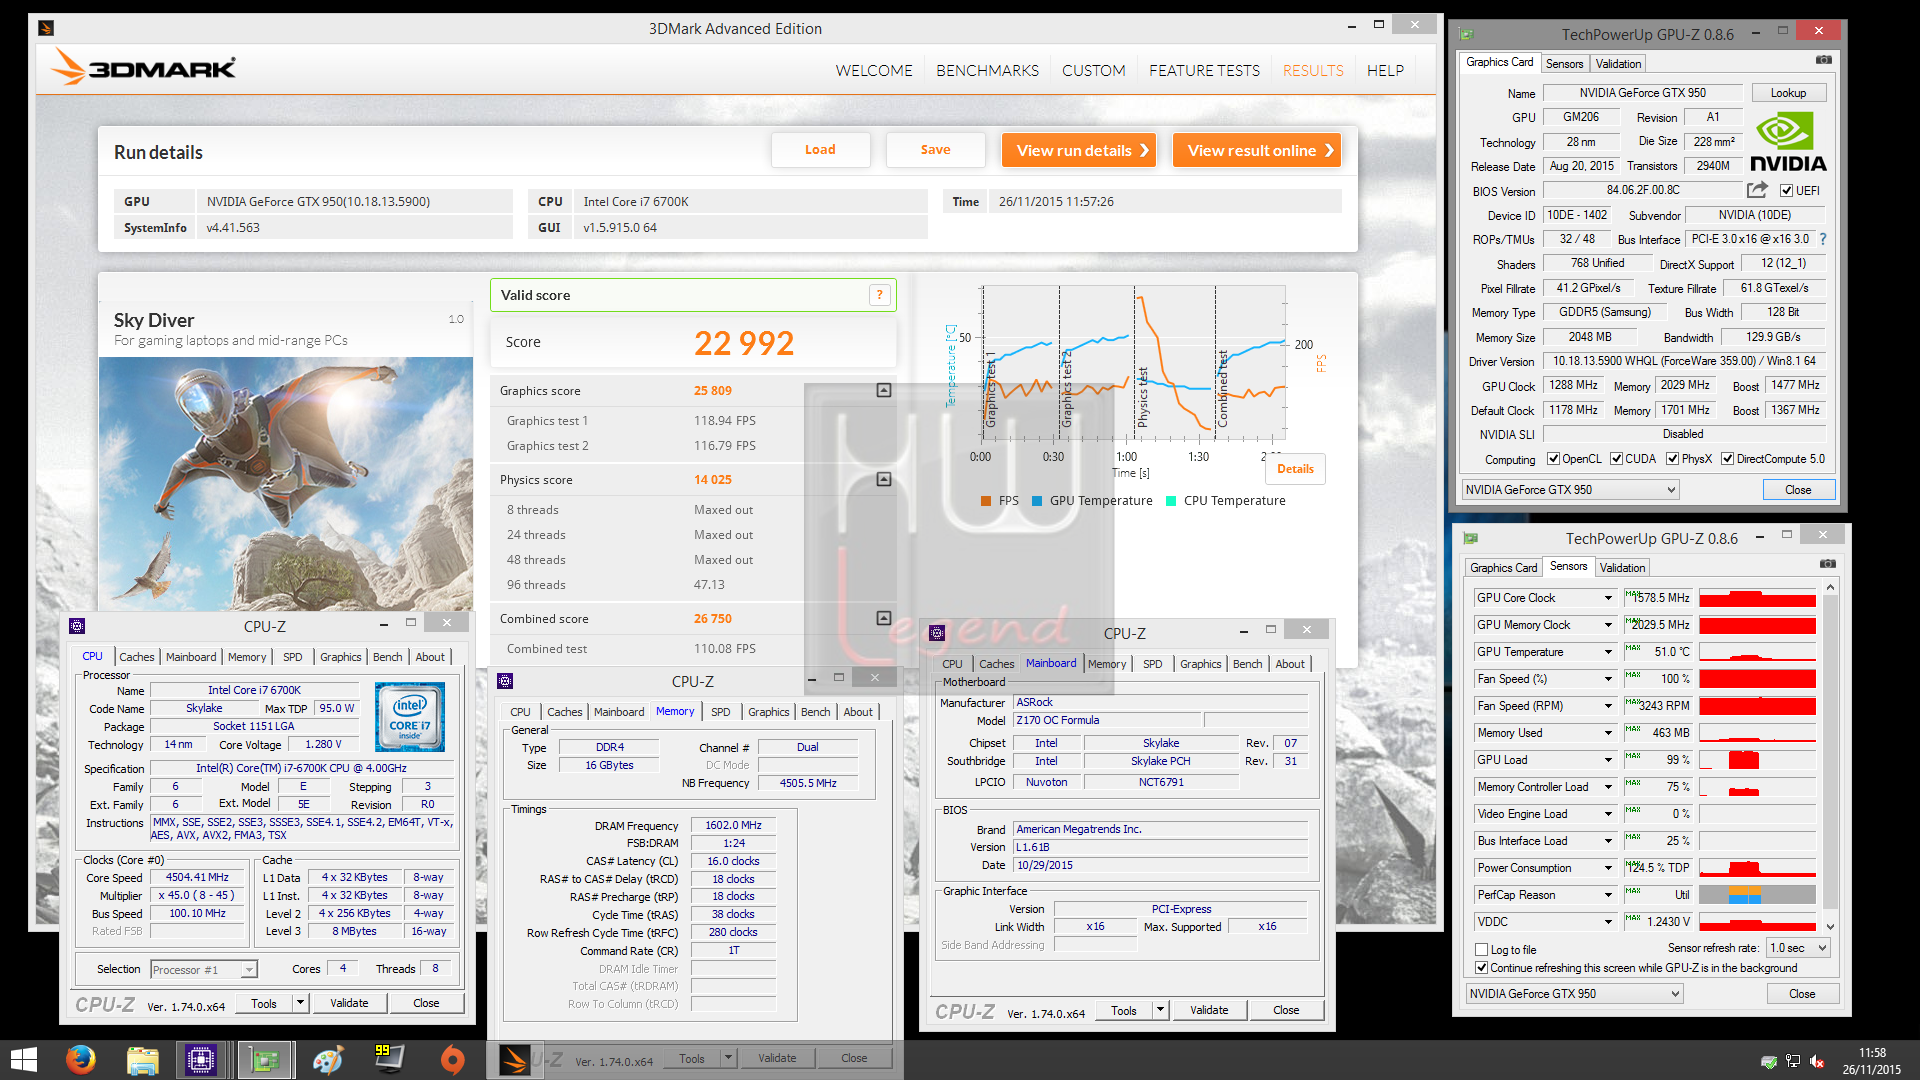
Task: Open GPU selector dropdown in GPU-Z Sensors window
Action: [x=1574, y=993]
